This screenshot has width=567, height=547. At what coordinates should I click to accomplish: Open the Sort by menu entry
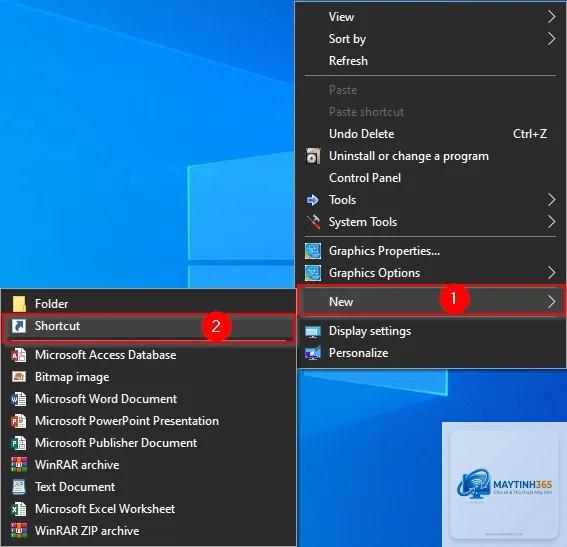[x=431, y=39]
